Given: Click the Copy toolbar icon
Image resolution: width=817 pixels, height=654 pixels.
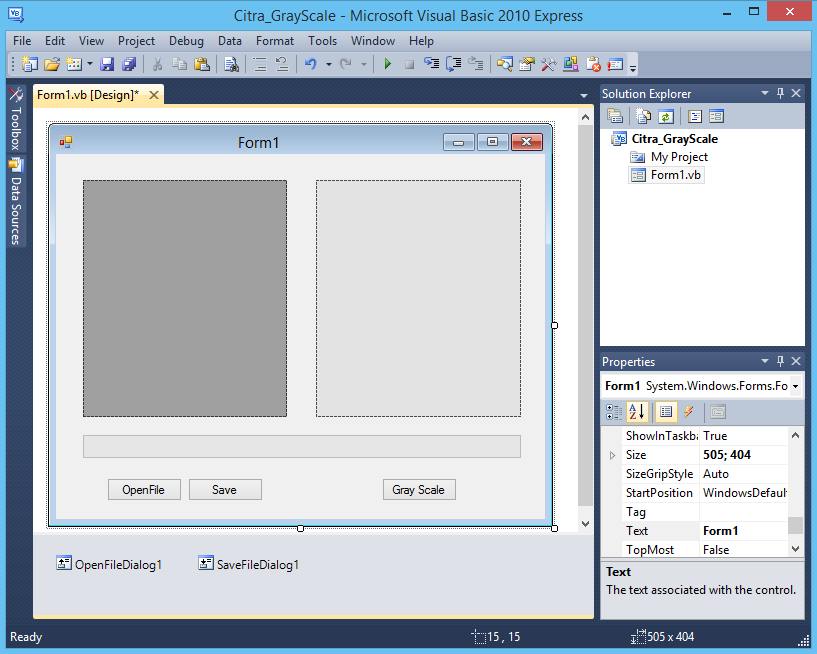Looking at the screenshot, I should coord(180,64).
